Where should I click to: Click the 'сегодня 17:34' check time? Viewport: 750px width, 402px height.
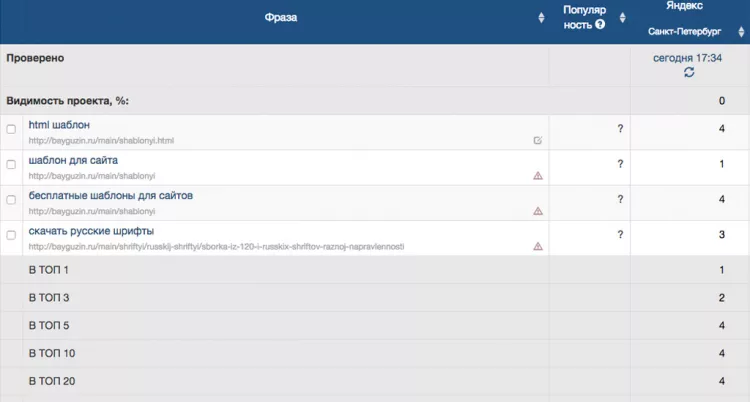pyautogui.click(x=687, y=58)
